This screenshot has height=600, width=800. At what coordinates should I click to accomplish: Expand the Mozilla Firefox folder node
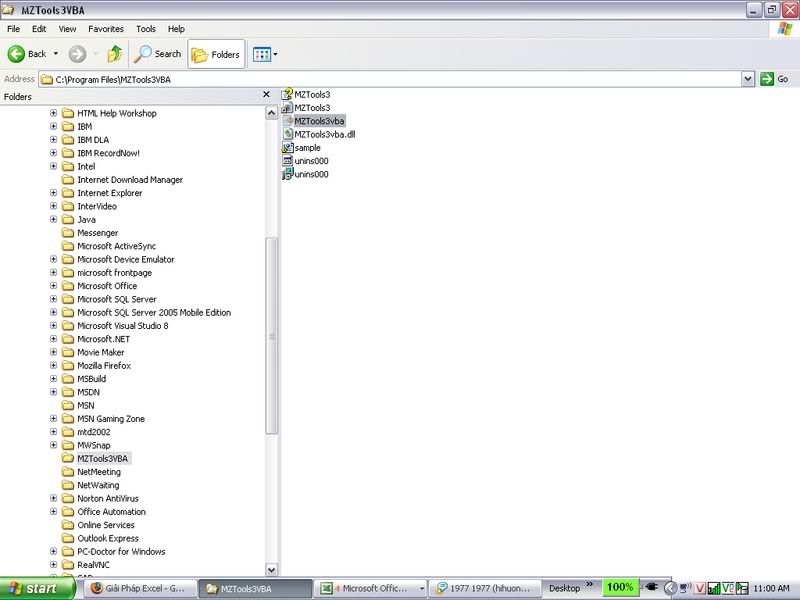pos(54,365)
